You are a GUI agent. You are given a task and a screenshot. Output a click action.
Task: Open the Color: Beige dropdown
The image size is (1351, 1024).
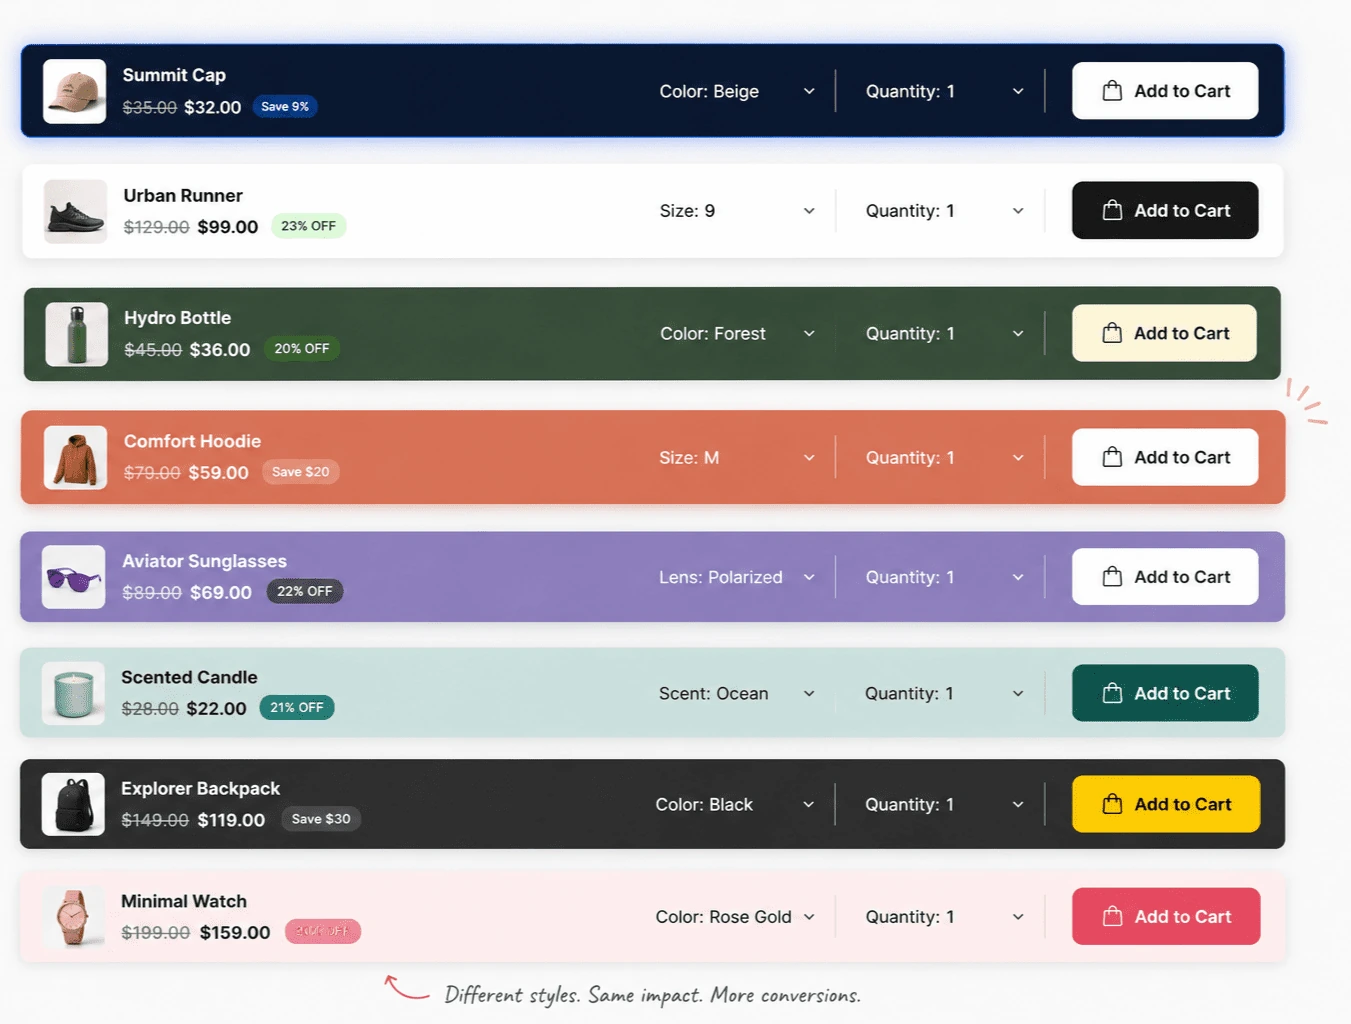tap(738, 91)
